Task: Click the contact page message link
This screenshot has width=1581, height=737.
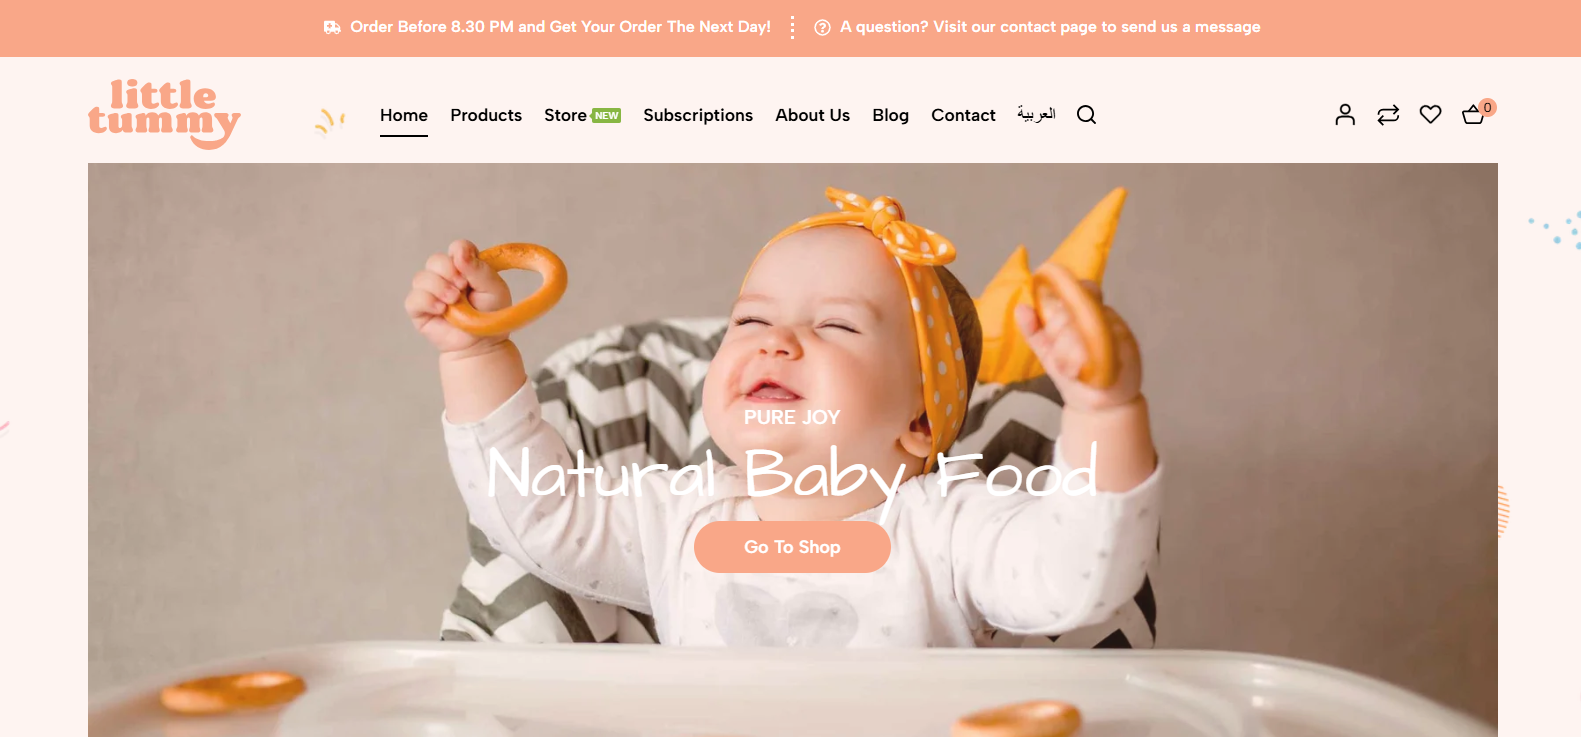Action: pos(1050,27)
